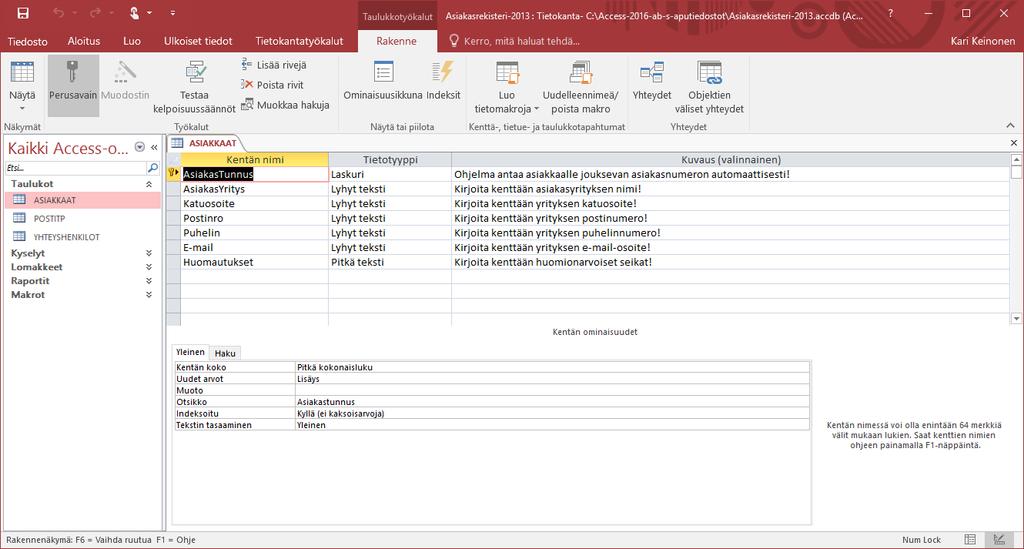Click Pitkä teksti data type cell

tap(390, 262)
